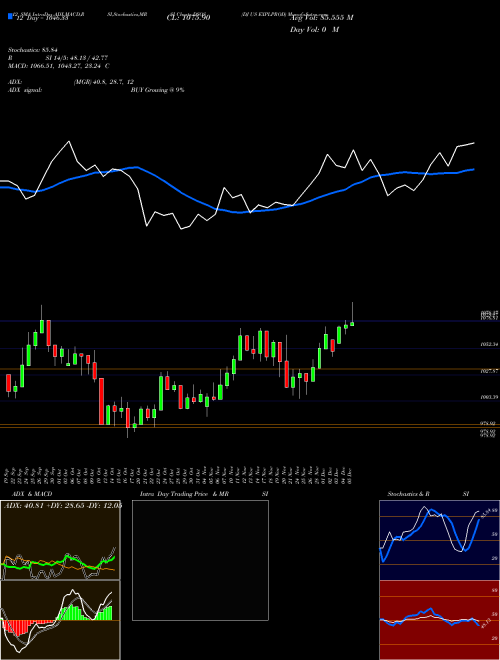Select the MACD: 1066.51, 1043.27, 23.24 line
500x660 pixels.
click(59, 66)
